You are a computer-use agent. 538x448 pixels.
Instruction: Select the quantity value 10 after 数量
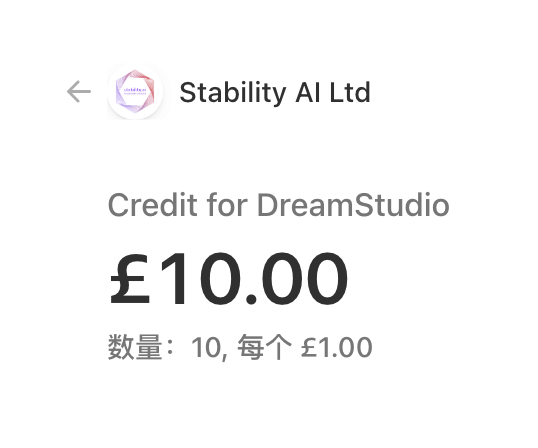pos(207,347)
